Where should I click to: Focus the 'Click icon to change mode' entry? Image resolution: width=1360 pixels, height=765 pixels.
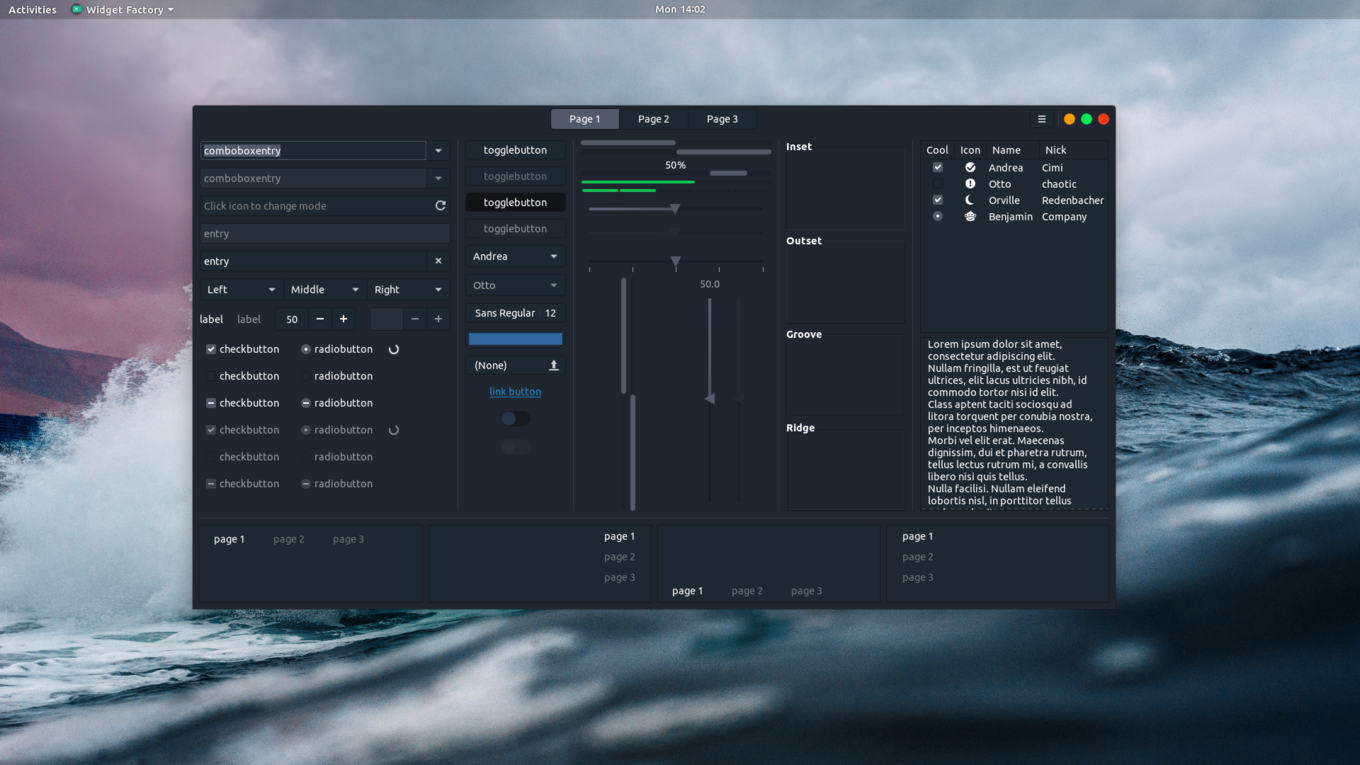(324, 206)
